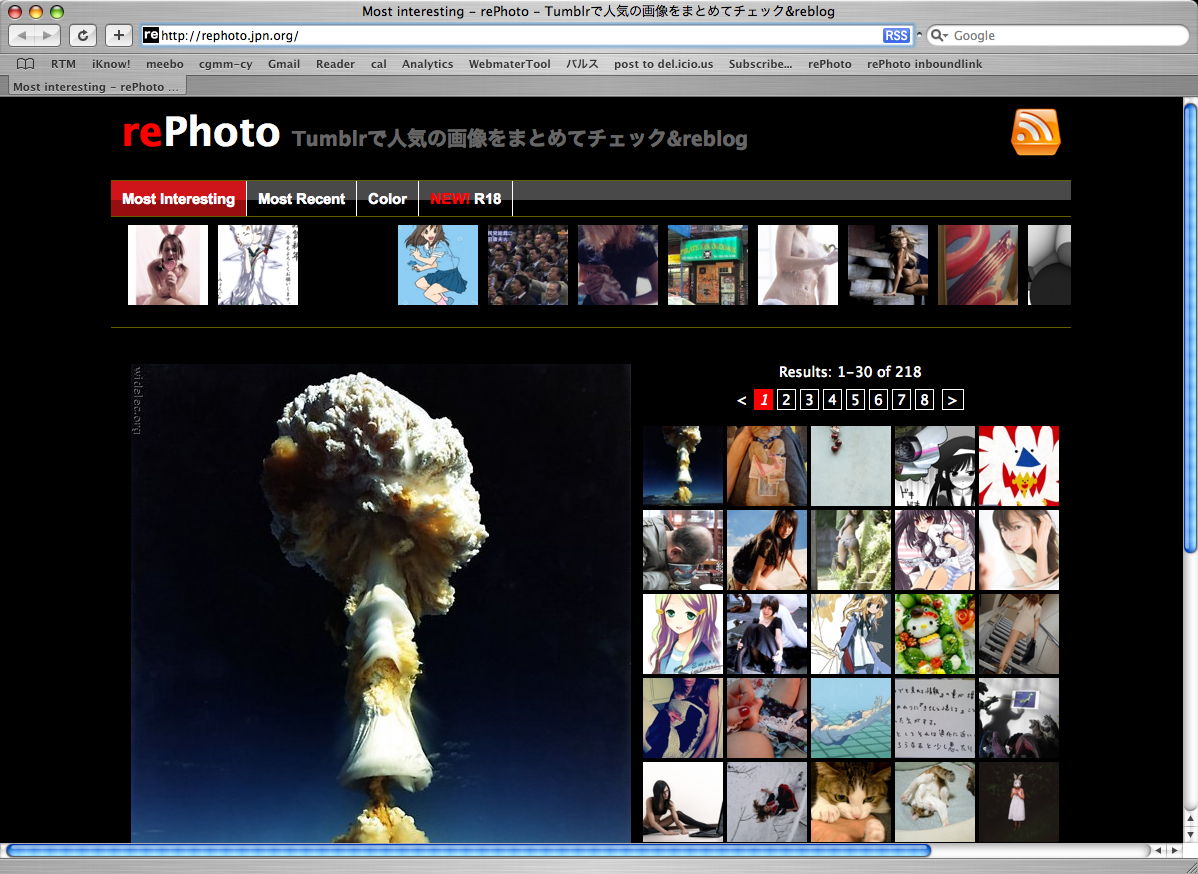Screen dimensions: 1198x874
Task: Switch to the Most Recent tab
Action: pyautogui.click(x=301, y=199)
